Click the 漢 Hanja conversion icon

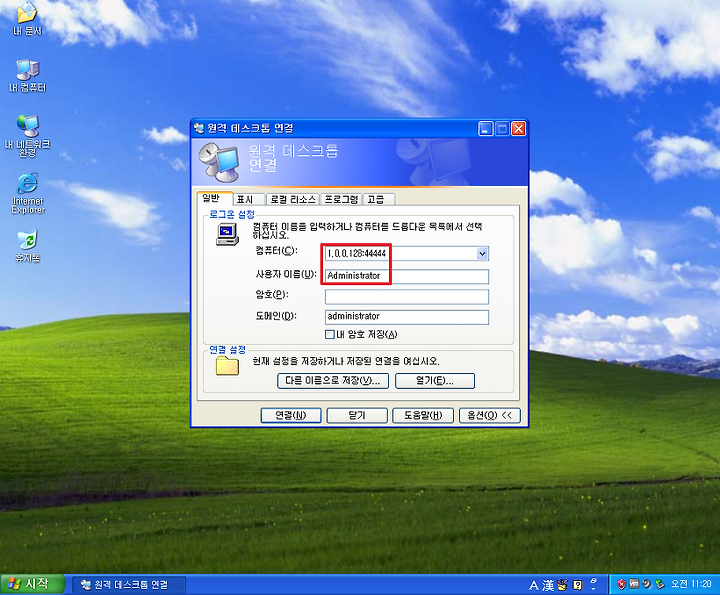(x=548, y=585)
